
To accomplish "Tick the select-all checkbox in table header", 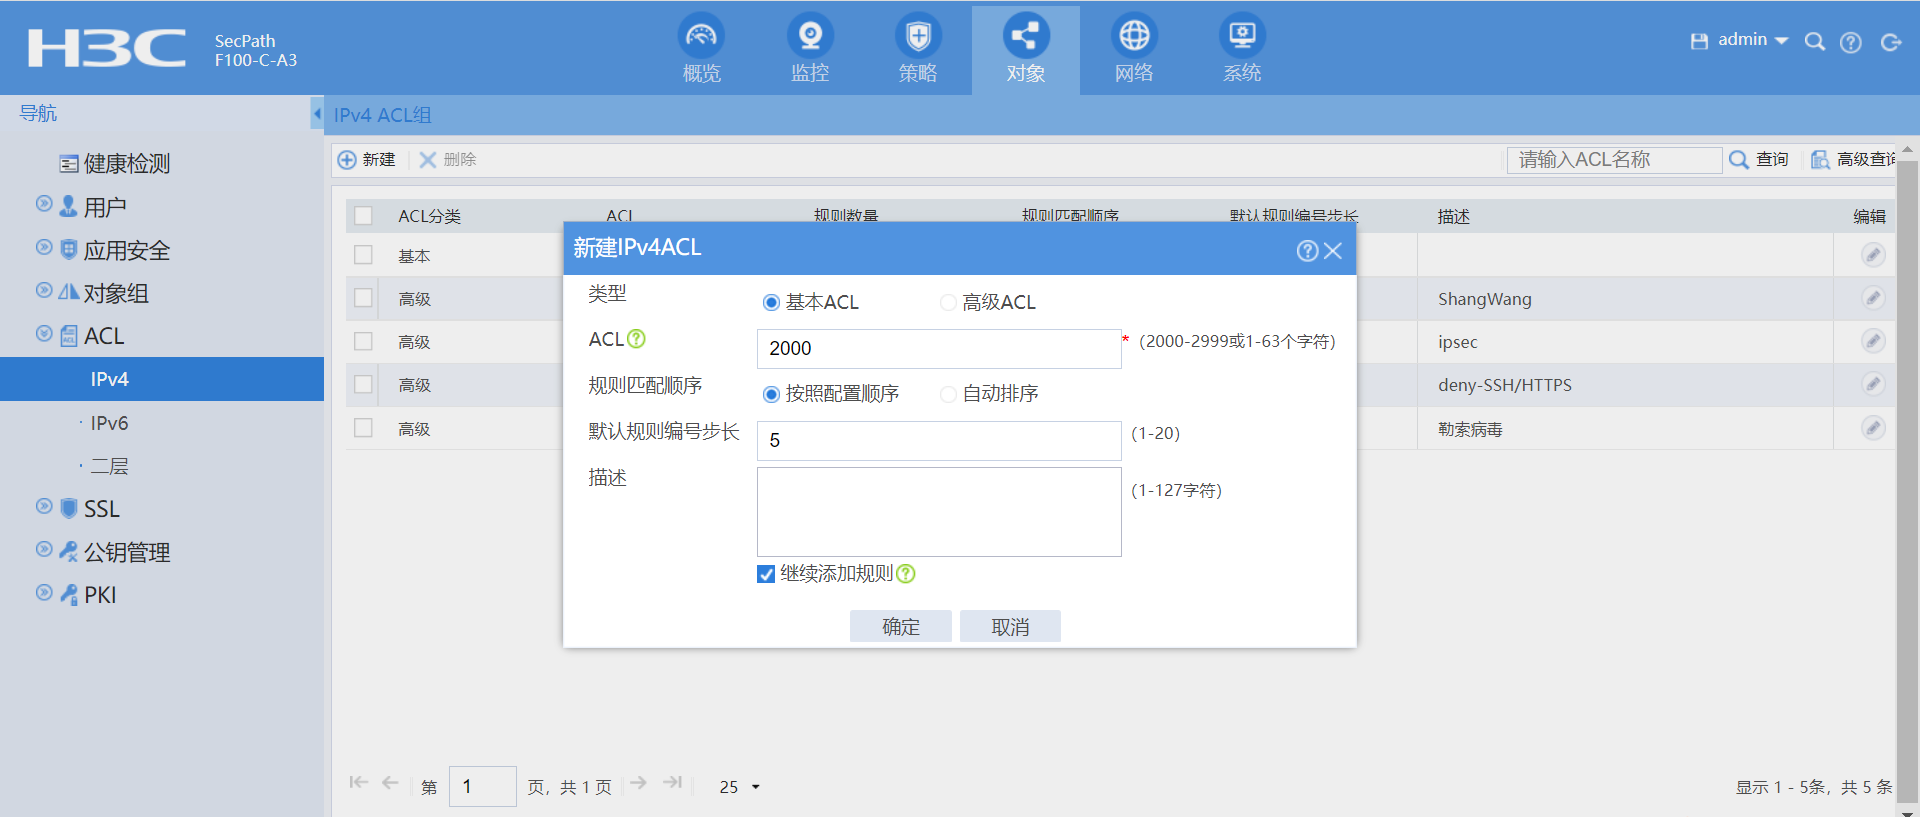I will click(x=363, y=216).
